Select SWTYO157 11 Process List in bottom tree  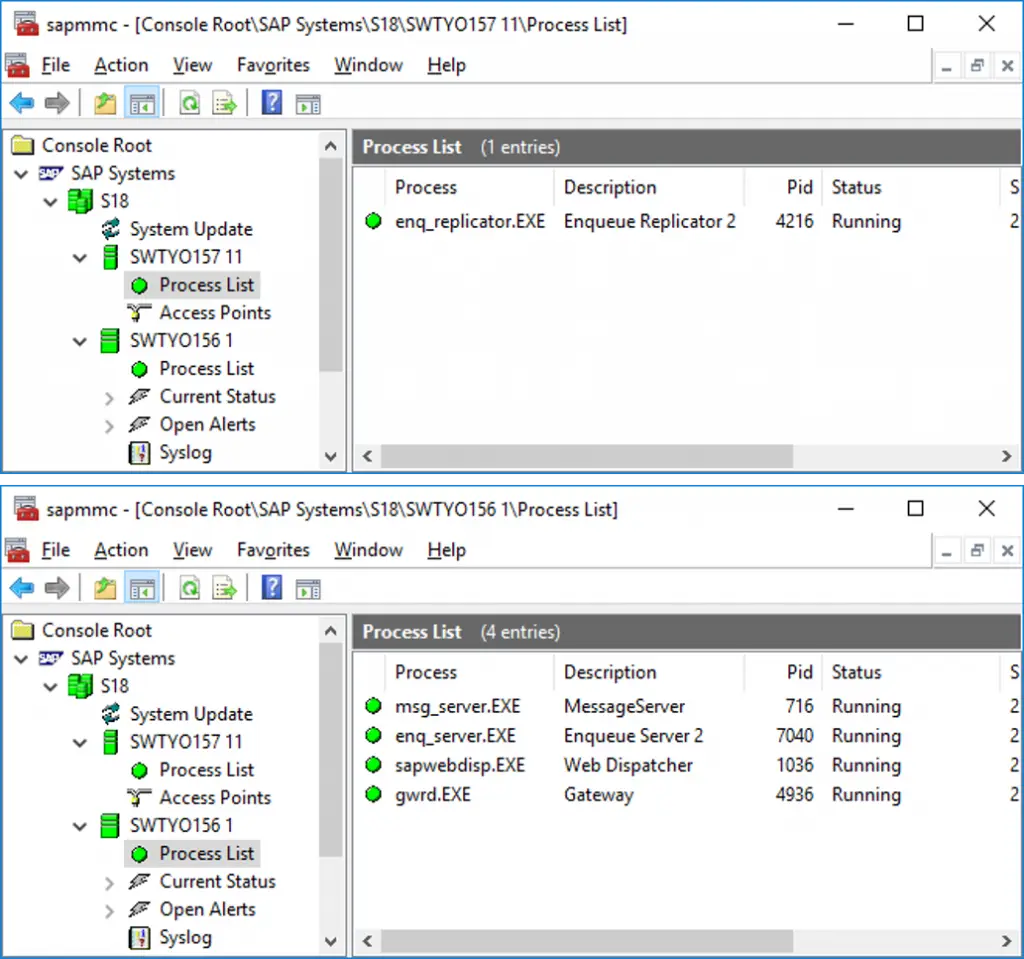tap(206, 770)
